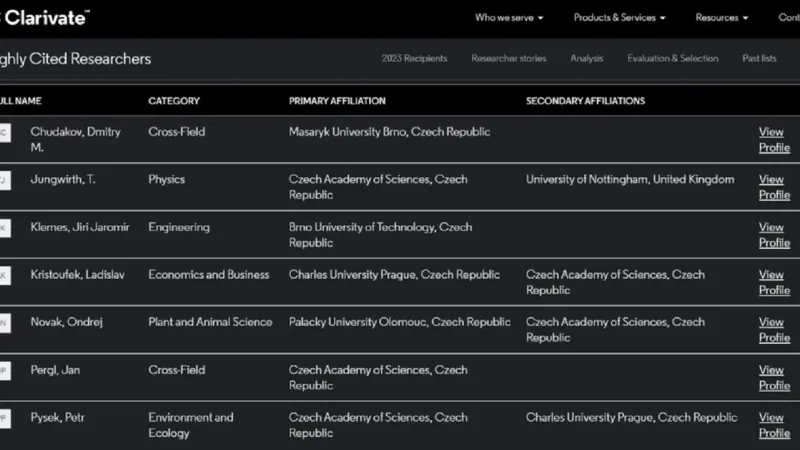Viewport: 800px width, 450px height.
Task: View Profile for Chudakov, Dmitry M.
Action: [773, 140]
